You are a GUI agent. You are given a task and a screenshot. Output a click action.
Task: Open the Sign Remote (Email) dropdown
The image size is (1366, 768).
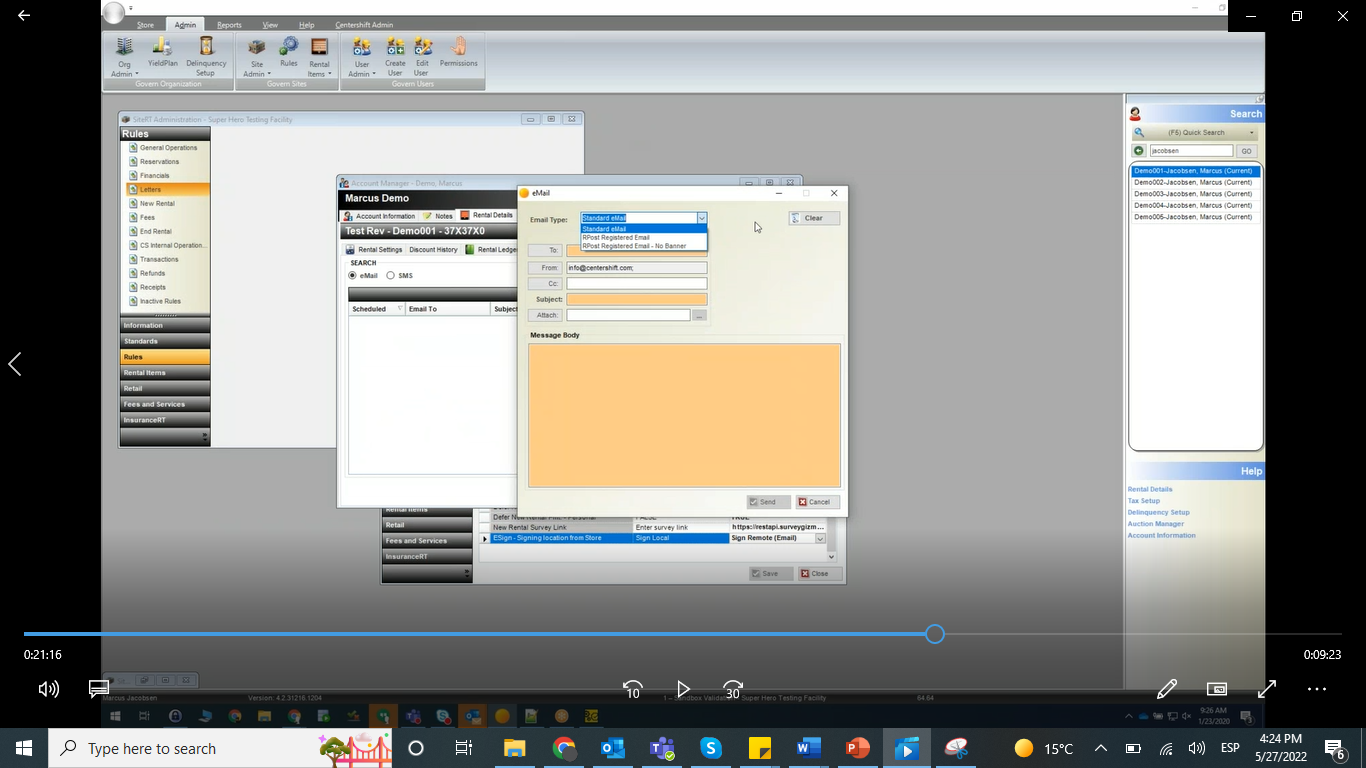click(x=819, y=538)
